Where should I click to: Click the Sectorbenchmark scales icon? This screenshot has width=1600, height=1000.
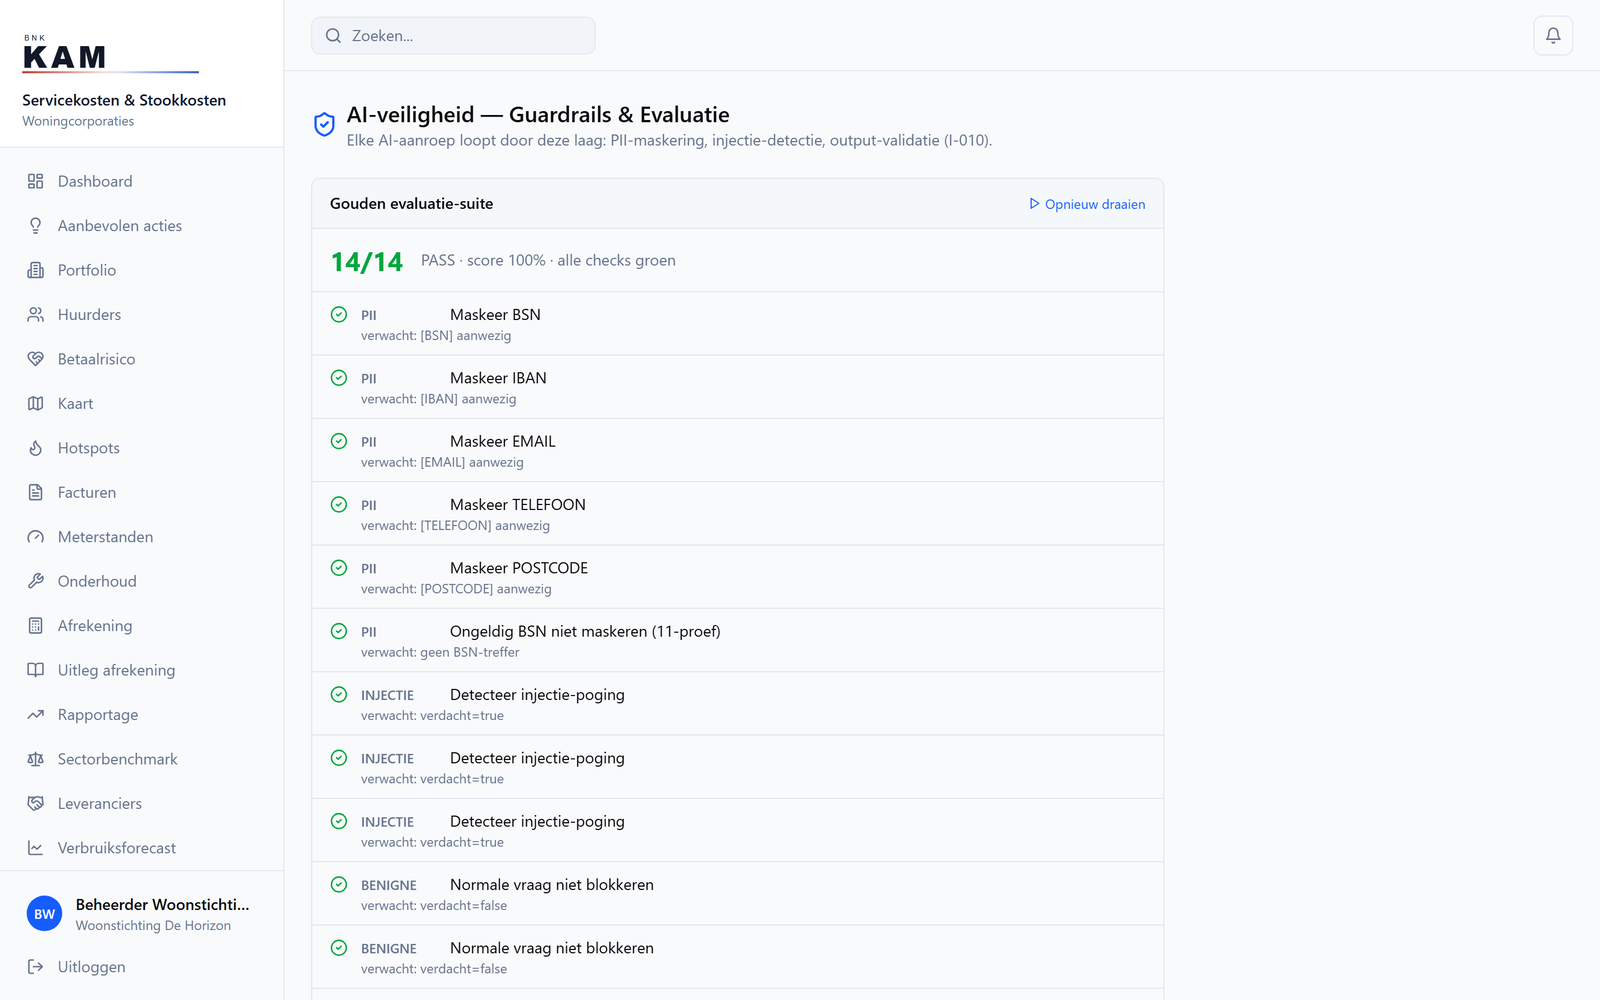(x=36, y=759)
